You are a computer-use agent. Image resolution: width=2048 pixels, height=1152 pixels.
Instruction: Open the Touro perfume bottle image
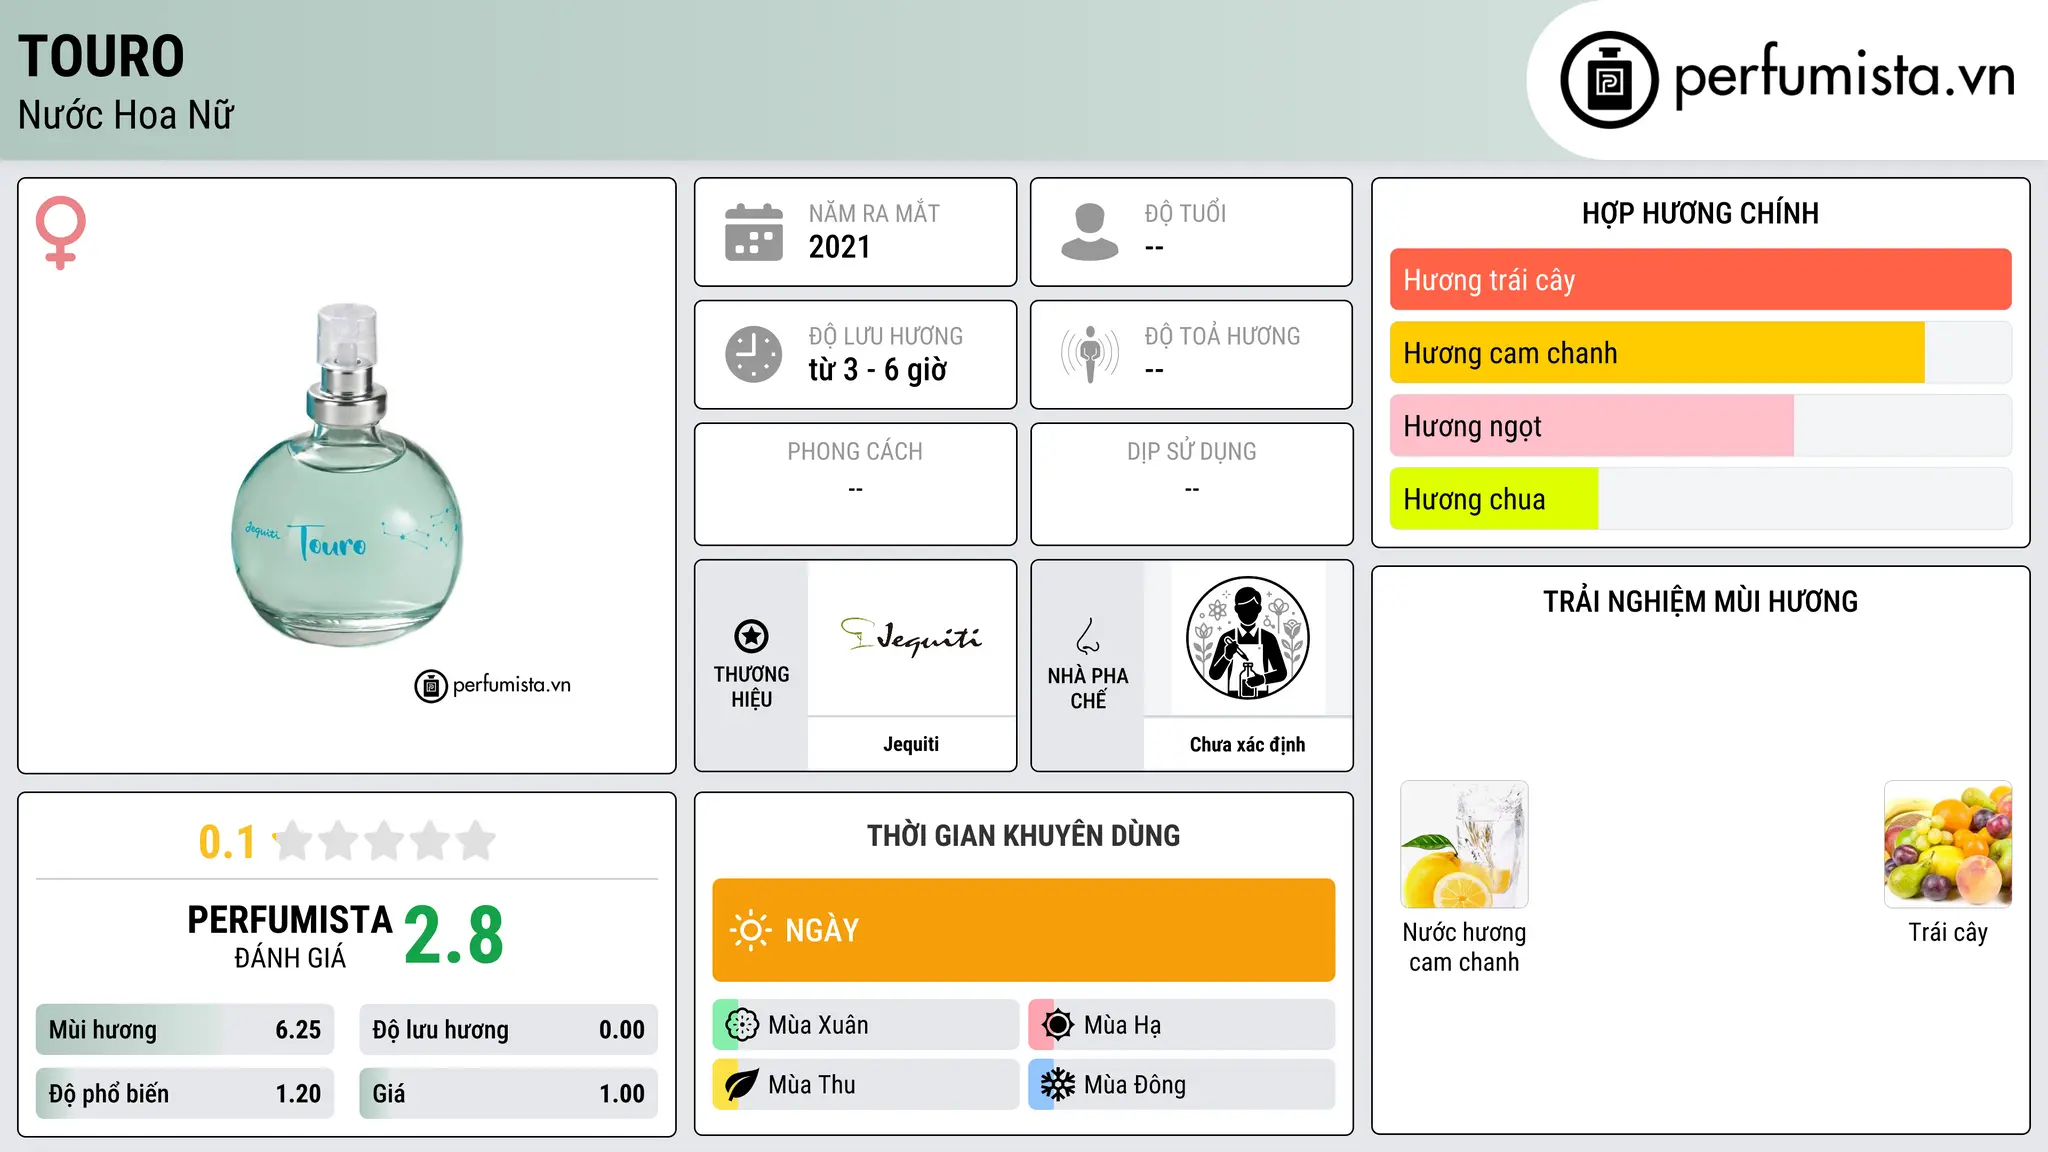[347, 476]
